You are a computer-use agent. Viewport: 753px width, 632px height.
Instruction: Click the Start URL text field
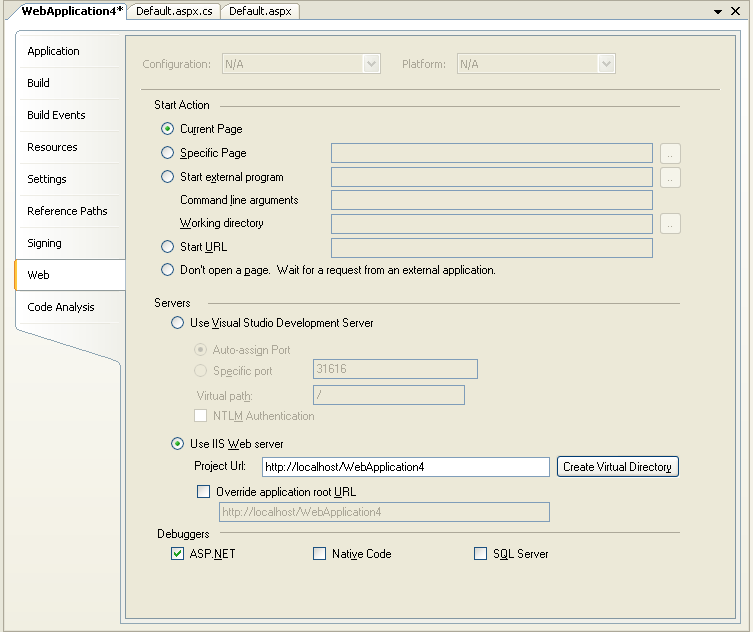pyautogui.click(x=492, y=248)
